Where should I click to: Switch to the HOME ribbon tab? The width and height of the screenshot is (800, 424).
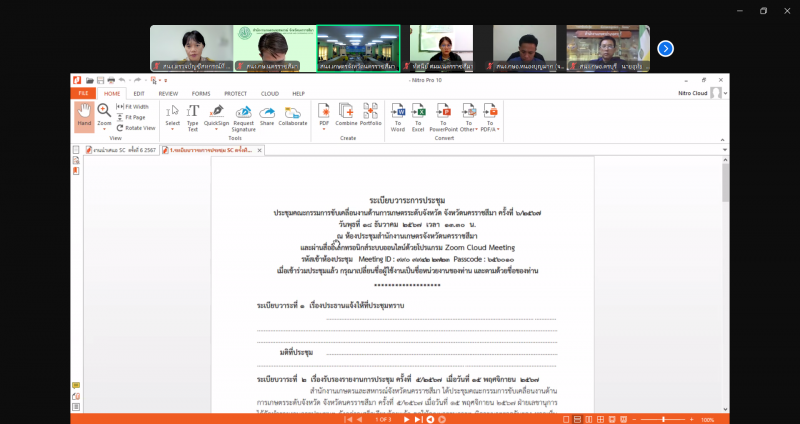[x=112, y=94]
